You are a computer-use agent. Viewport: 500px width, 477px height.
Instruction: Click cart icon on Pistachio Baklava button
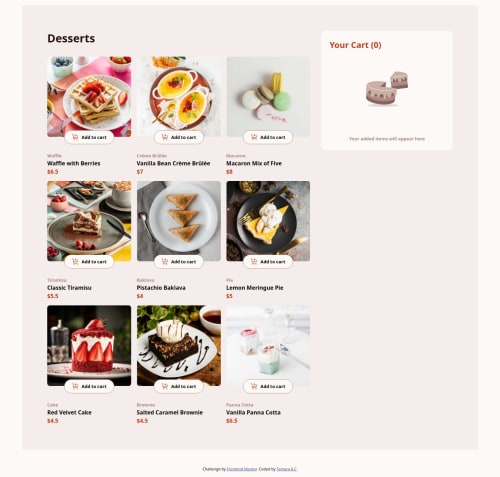click(x=165, y=262)
